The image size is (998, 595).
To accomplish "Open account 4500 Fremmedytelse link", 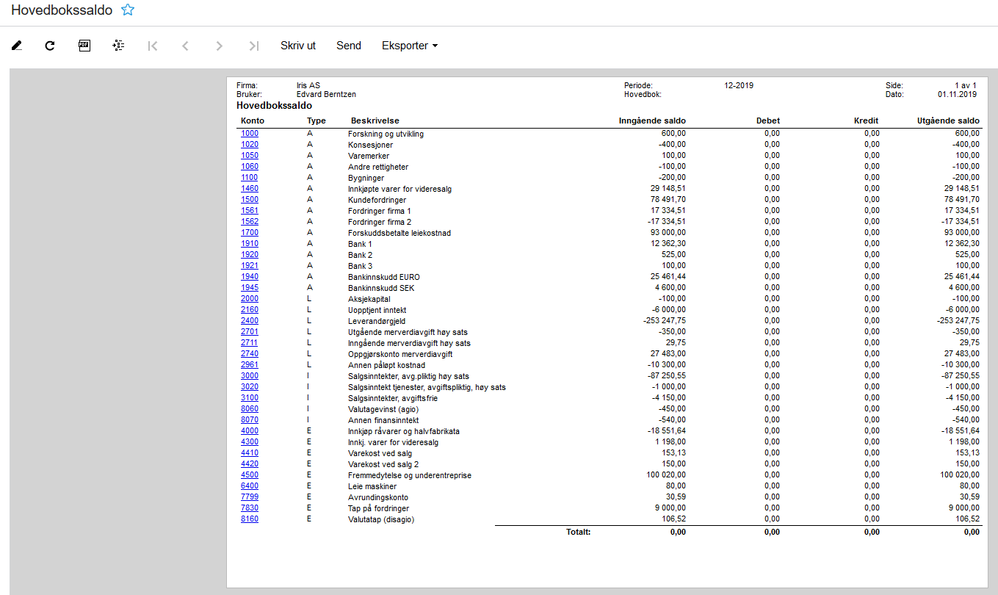I will pos(250,475).
